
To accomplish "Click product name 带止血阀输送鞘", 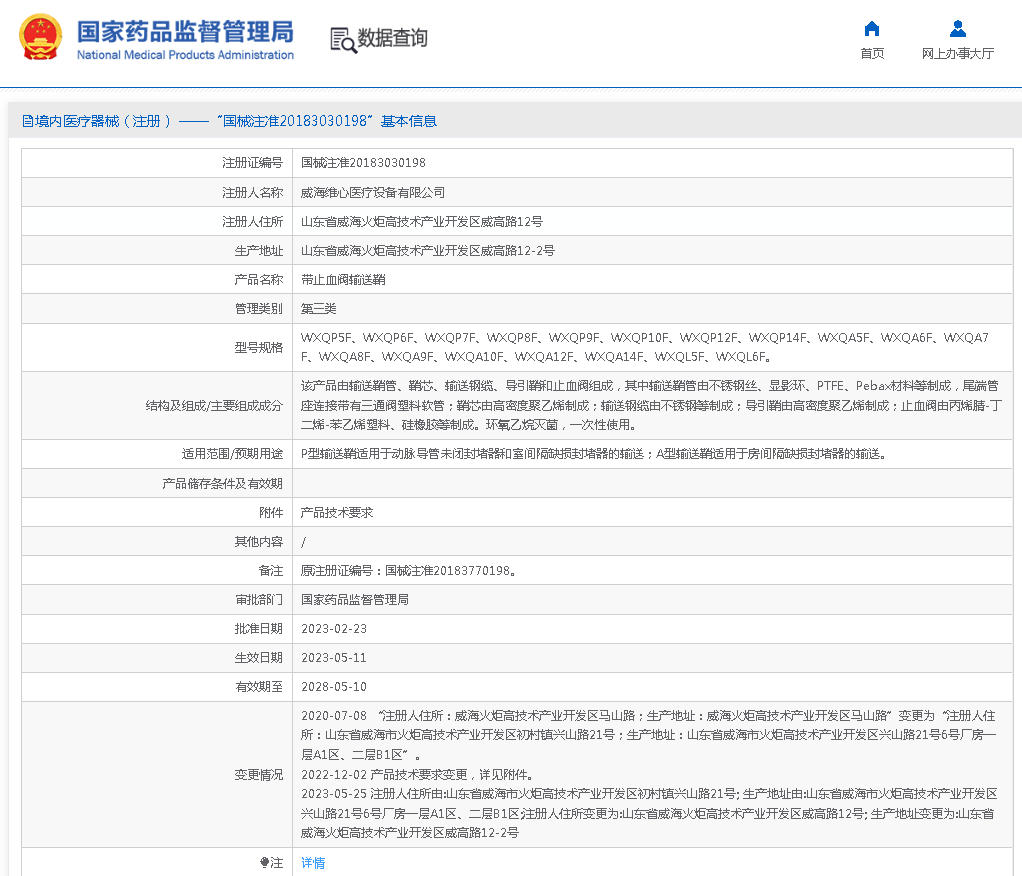I will (x=343, y=280).
